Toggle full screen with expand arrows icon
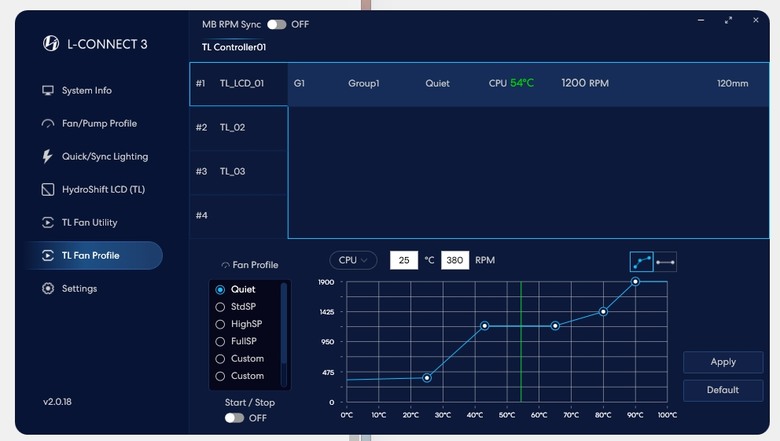 click(x=728, y=20)
